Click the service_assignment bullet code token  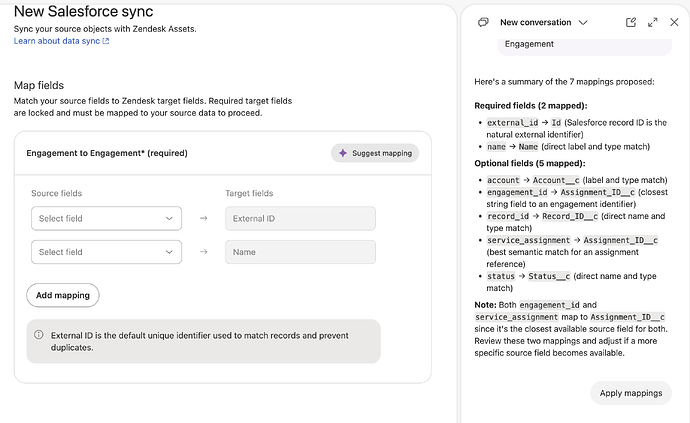[x=529, y=240]
